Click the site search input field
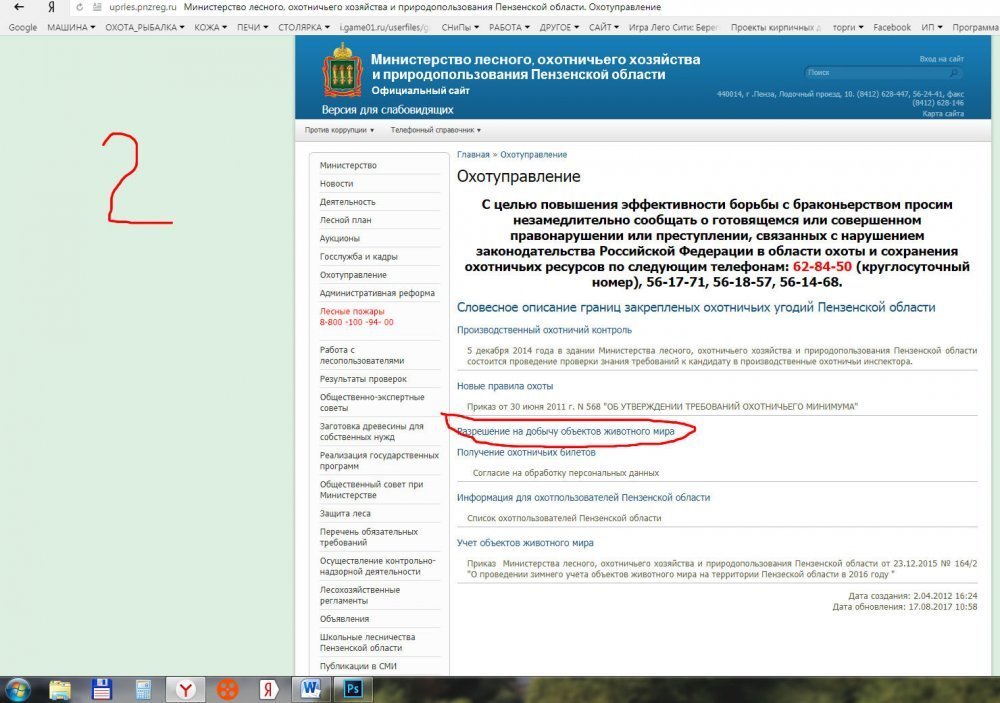This screenshot has width=1000, height=703. 875,73
